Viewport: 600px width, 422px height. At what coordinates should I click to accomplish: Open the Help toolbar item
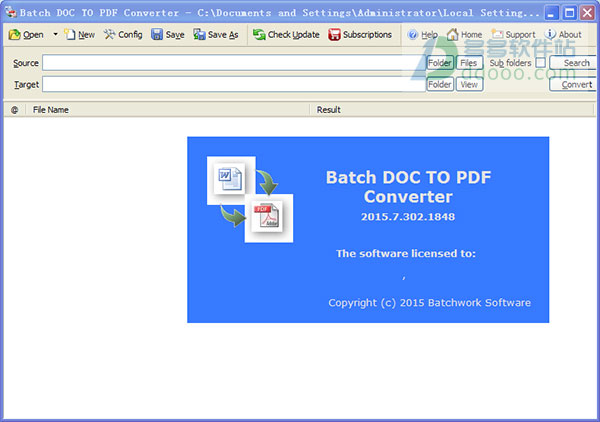(x=422, y=34)
